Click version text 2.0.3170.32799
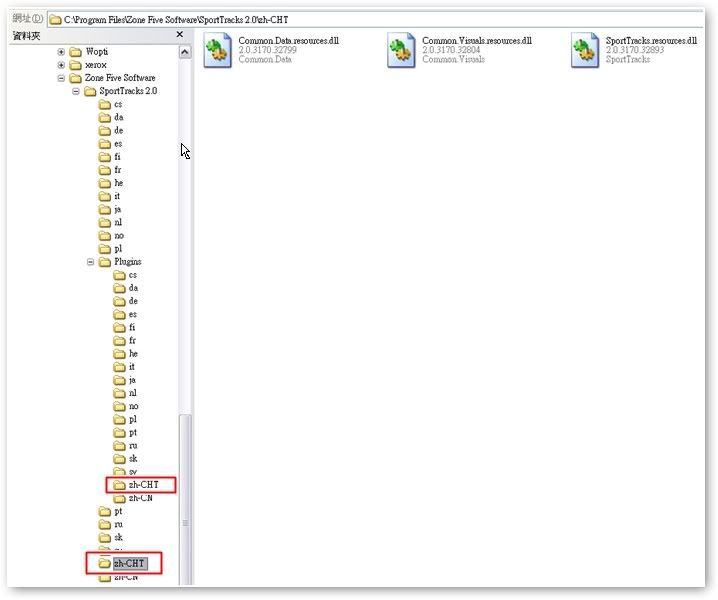The height and width of the screenshot is (600, 718). [267, 50]
